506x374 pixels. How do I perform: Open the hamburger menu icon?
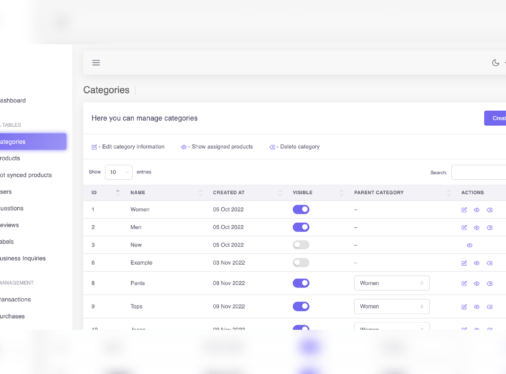pos(96,63)
